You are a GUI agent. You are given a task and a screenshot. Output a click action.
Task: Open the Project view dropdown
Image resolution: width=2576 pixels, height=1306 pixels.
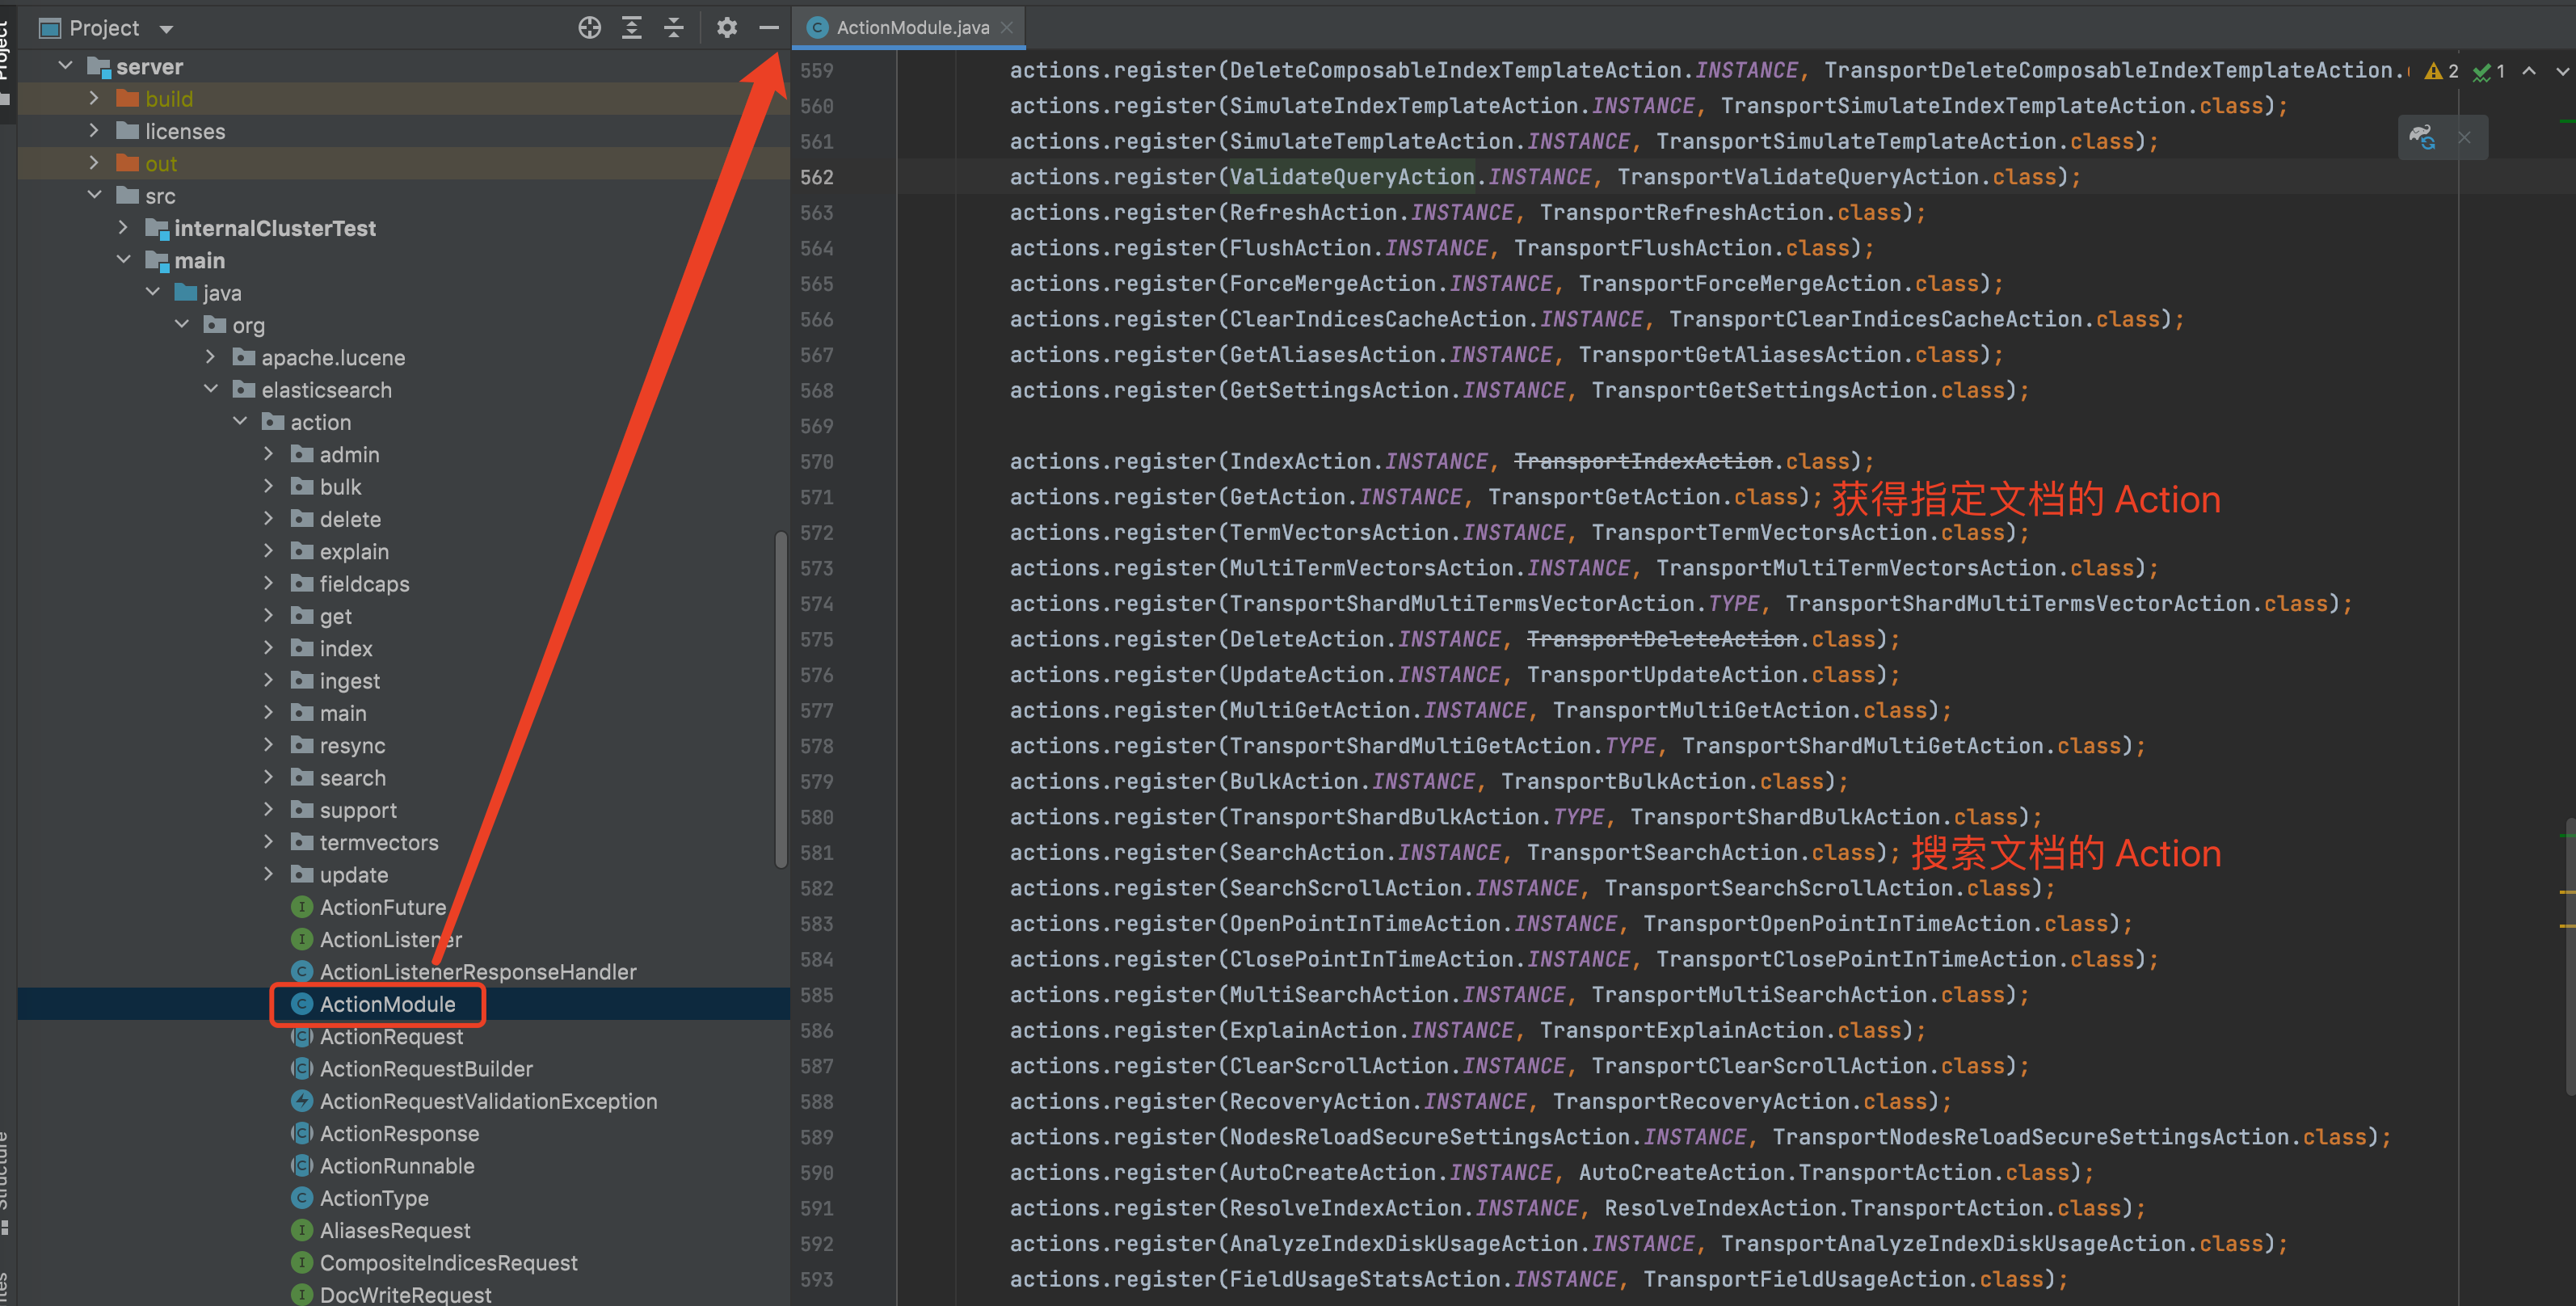tap(166, 29)
